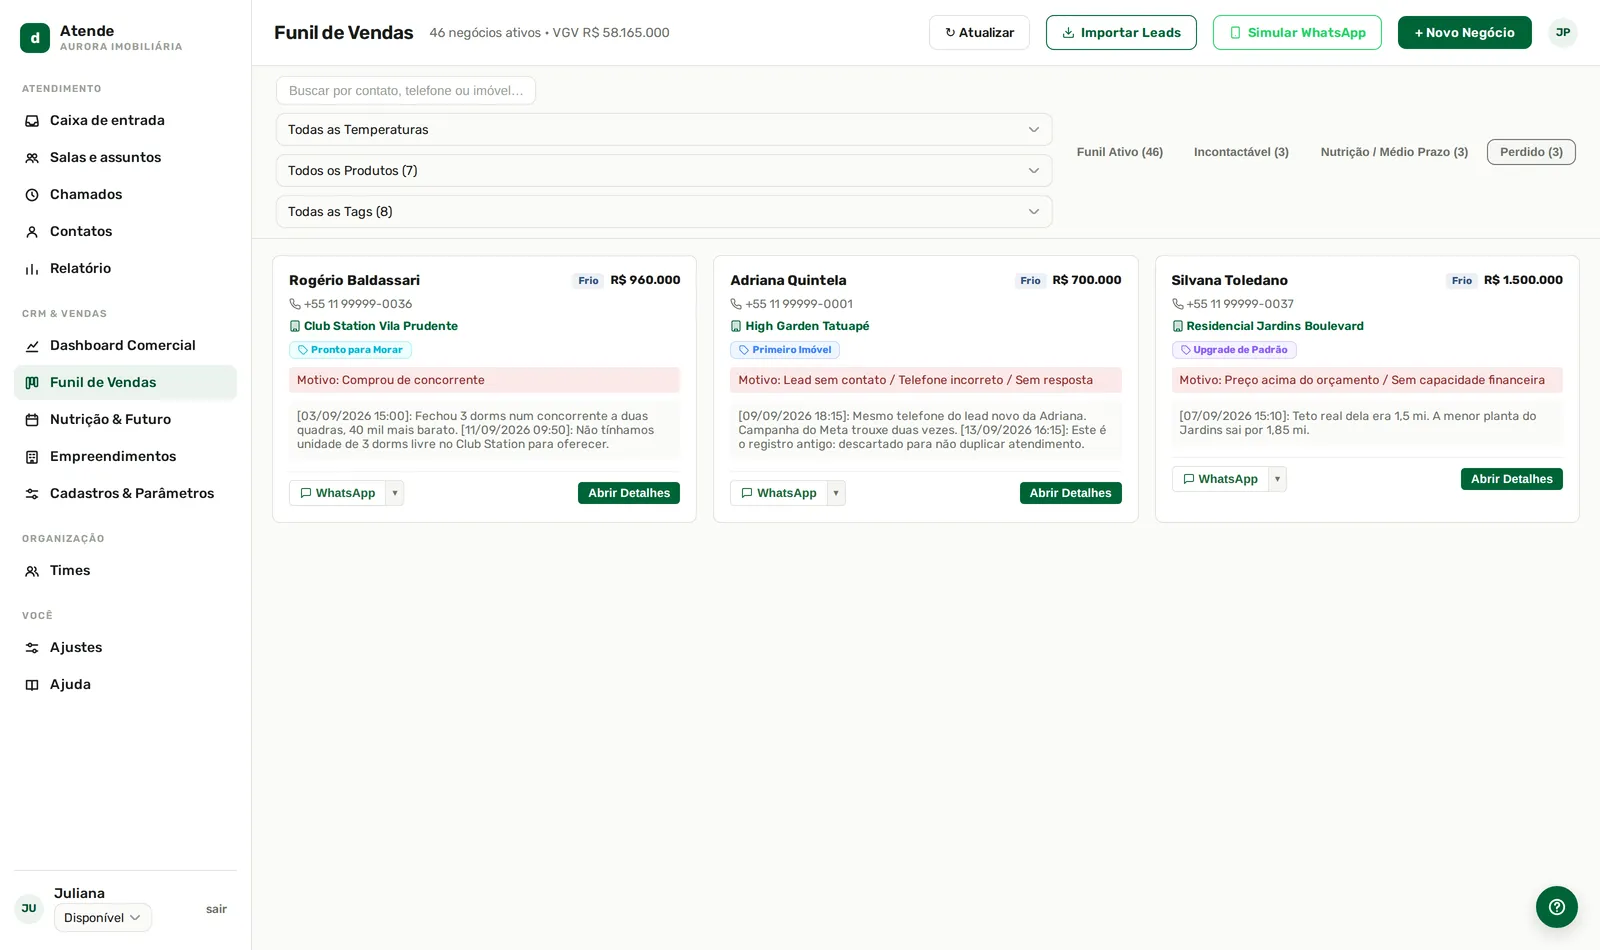
Task: Switch to Funil Ativo (46) tab
Action: [x=1120, y=152]
